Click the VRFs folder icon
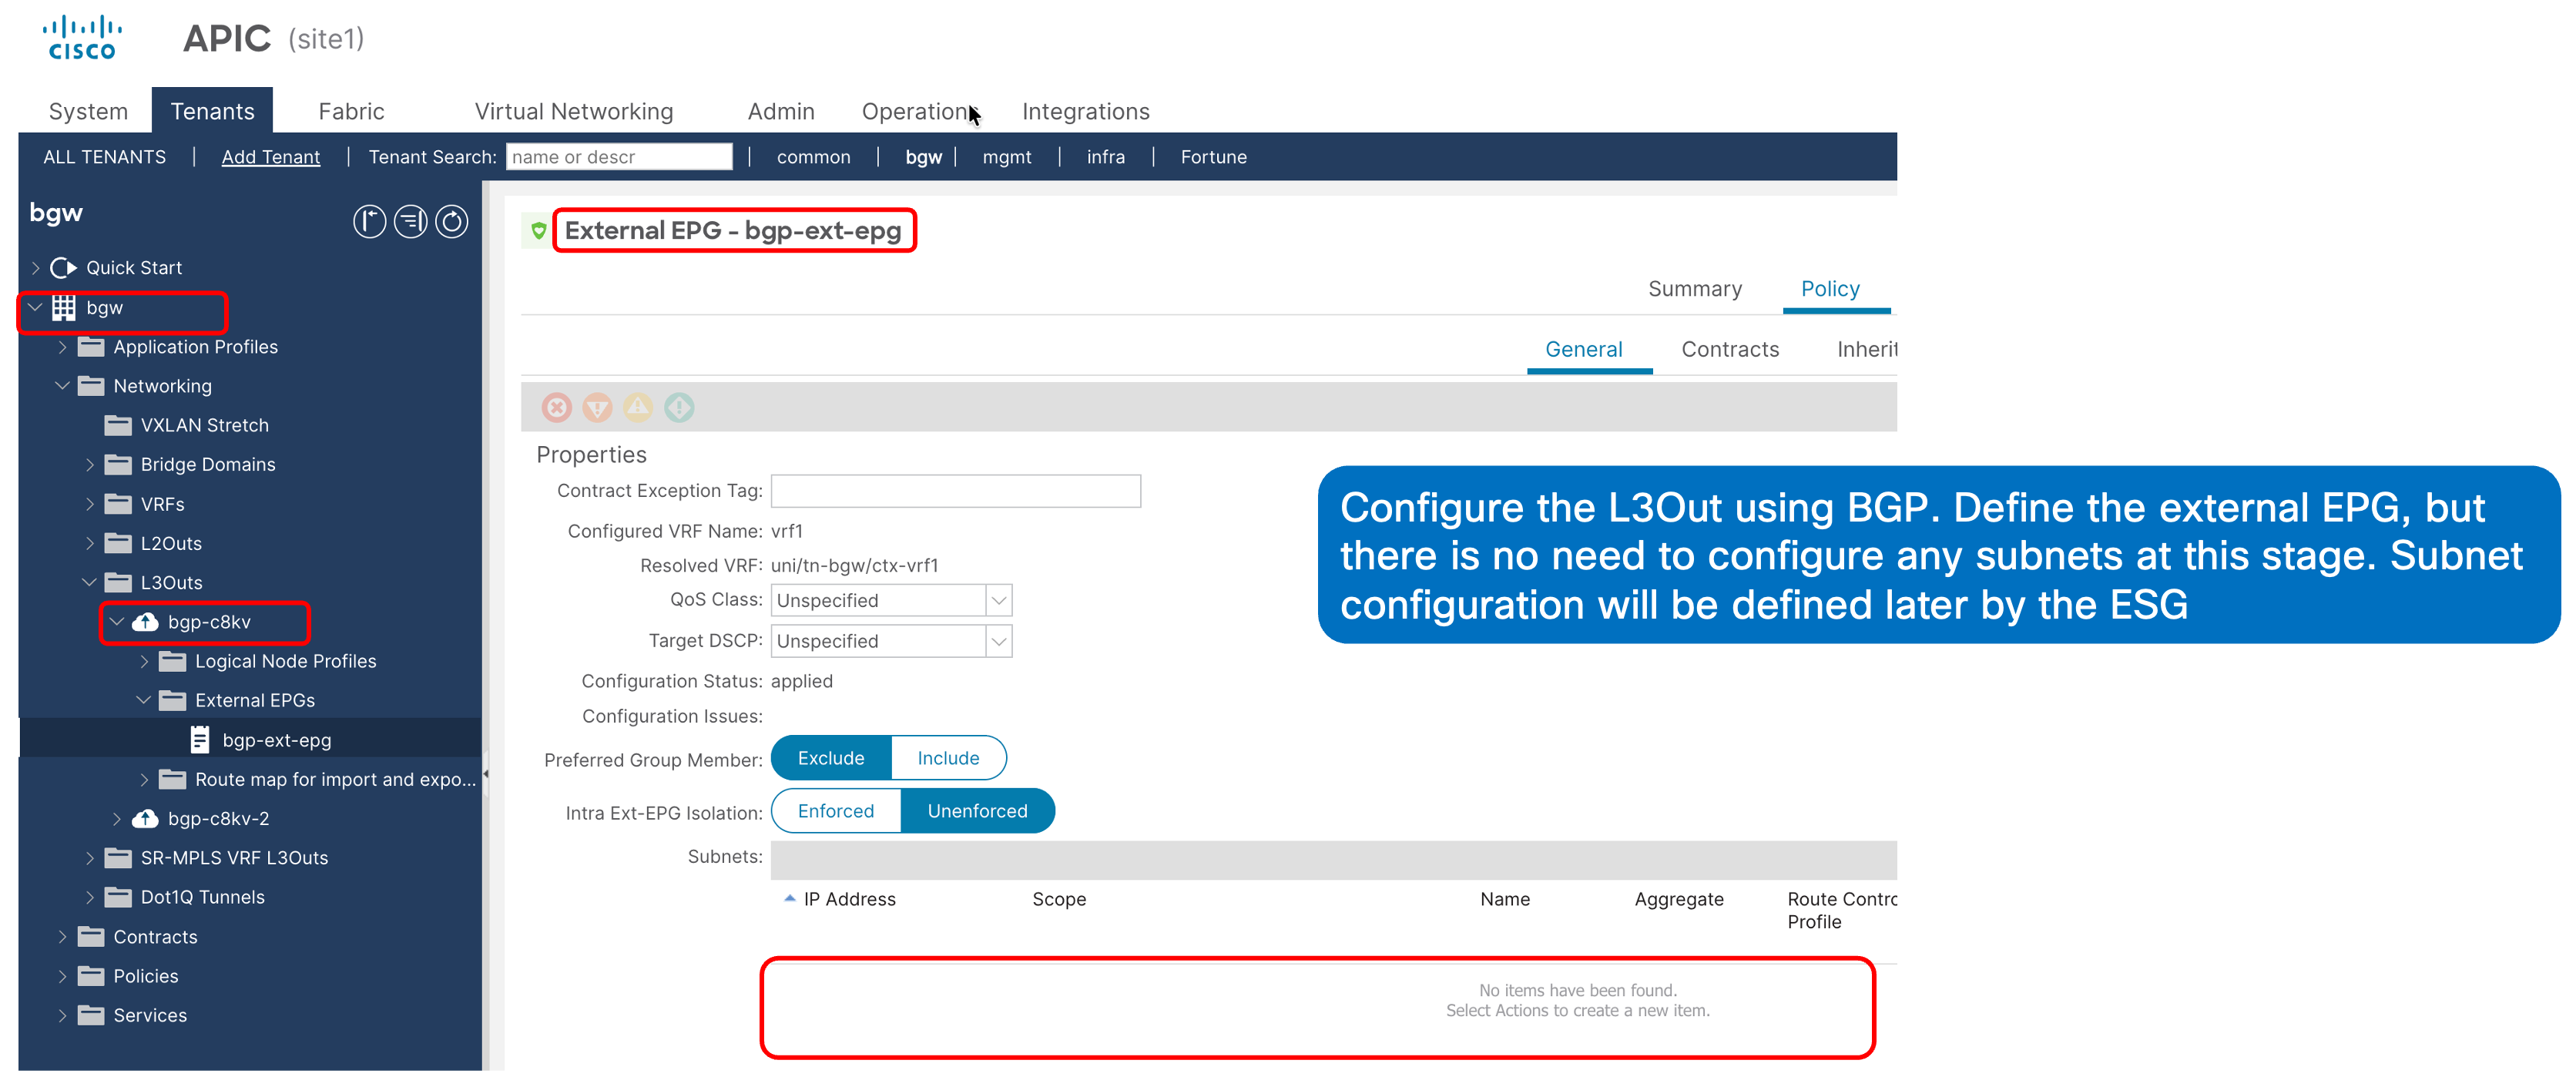The image size is (2576, 1077). 118,504
